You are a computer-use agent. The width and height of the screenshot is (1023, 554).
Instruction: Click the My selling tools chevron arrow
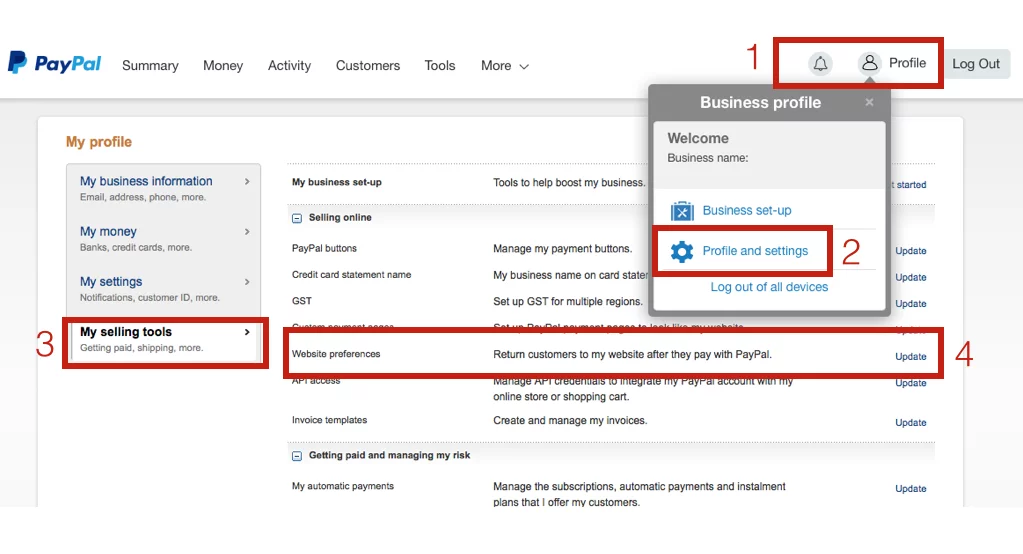coord(247,332)
